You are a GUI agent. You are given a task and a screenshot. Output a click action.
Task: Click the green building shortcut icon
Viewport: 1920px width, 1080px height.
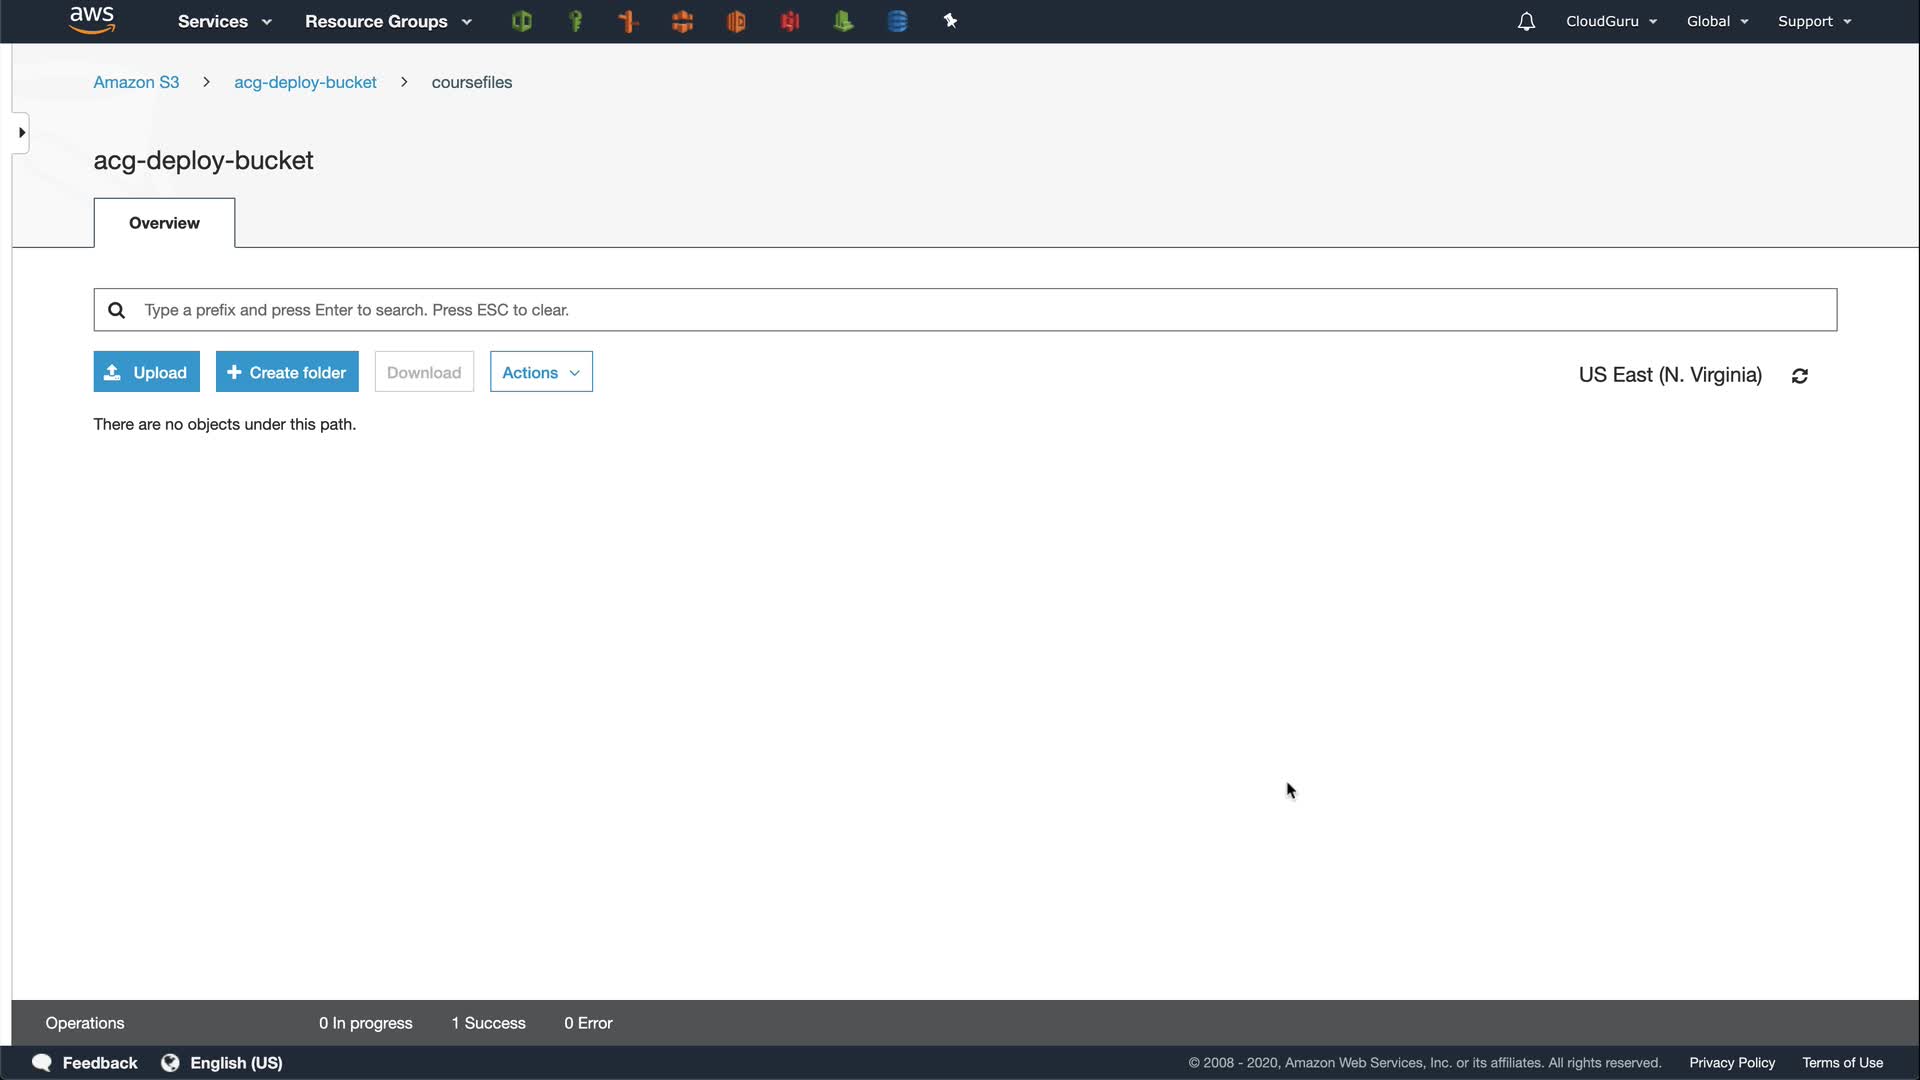pos(843,21)
